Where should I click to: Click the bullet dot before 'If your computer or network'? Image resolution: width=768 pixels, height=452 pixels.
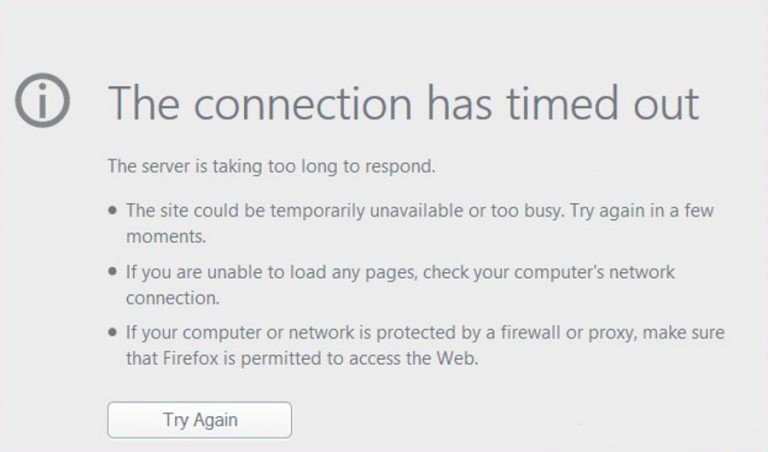pos(112,333)
